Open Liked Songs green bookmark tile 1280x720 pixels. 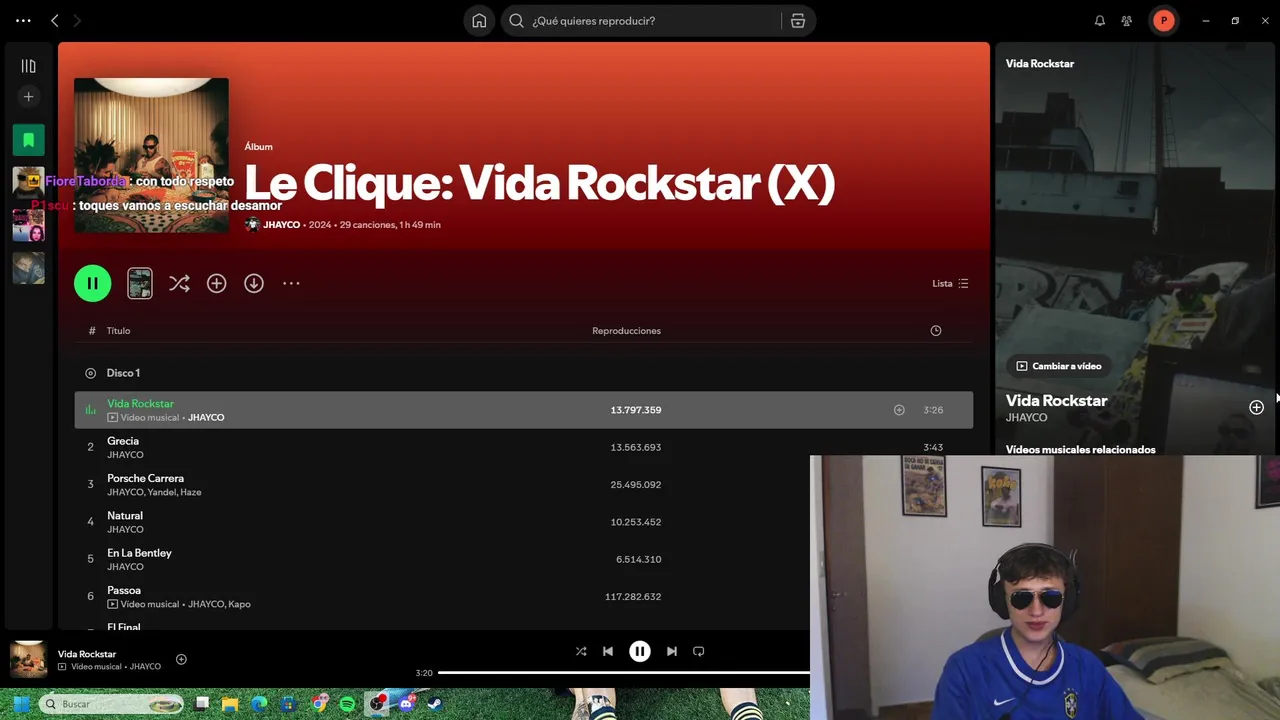[28, 140]
